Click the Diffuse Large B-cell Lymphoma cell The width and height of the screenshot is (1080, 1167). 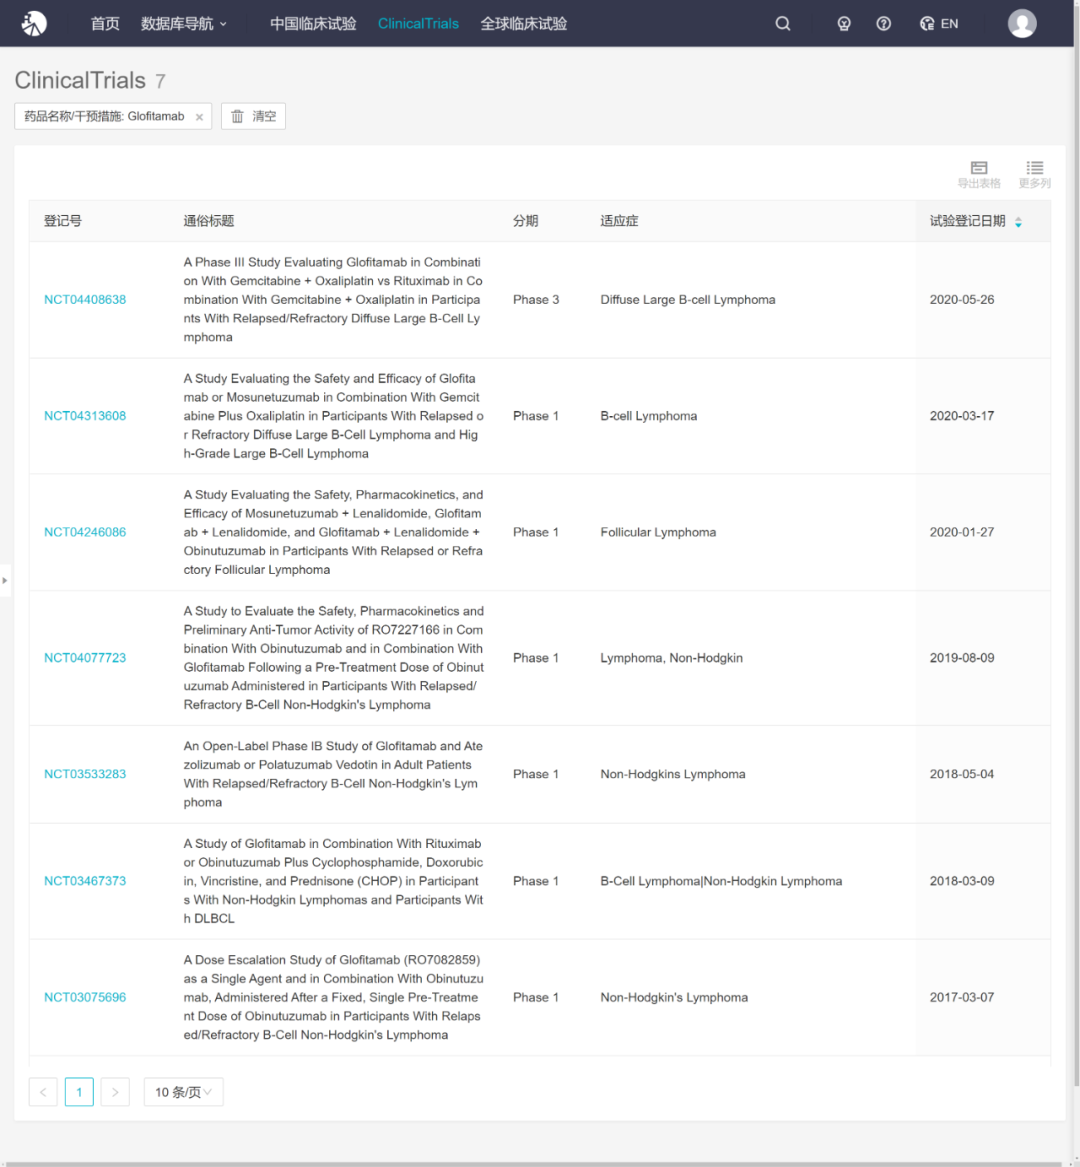tap(688, 300)
